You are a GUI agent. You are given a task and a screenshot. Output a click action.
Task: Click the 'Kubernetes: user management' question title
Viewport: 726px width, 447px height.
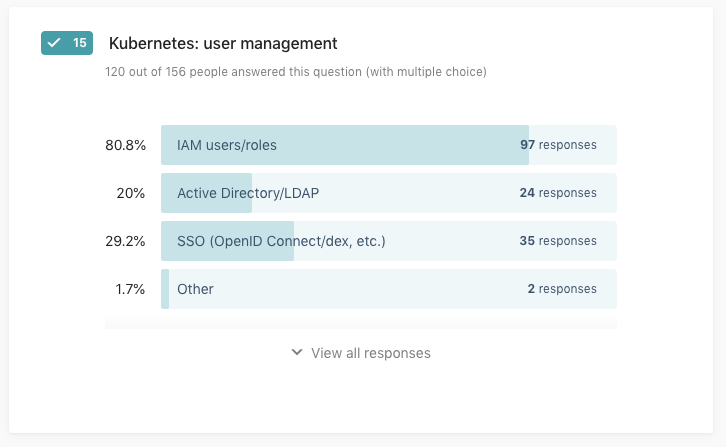click(x=222, y=44)
